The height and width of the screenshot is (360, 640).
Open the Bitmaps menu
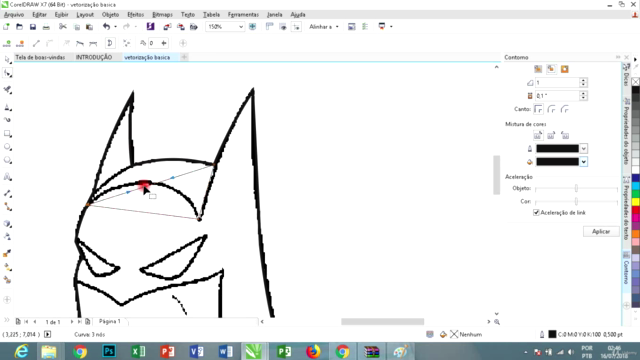click(x=162, y=15)
